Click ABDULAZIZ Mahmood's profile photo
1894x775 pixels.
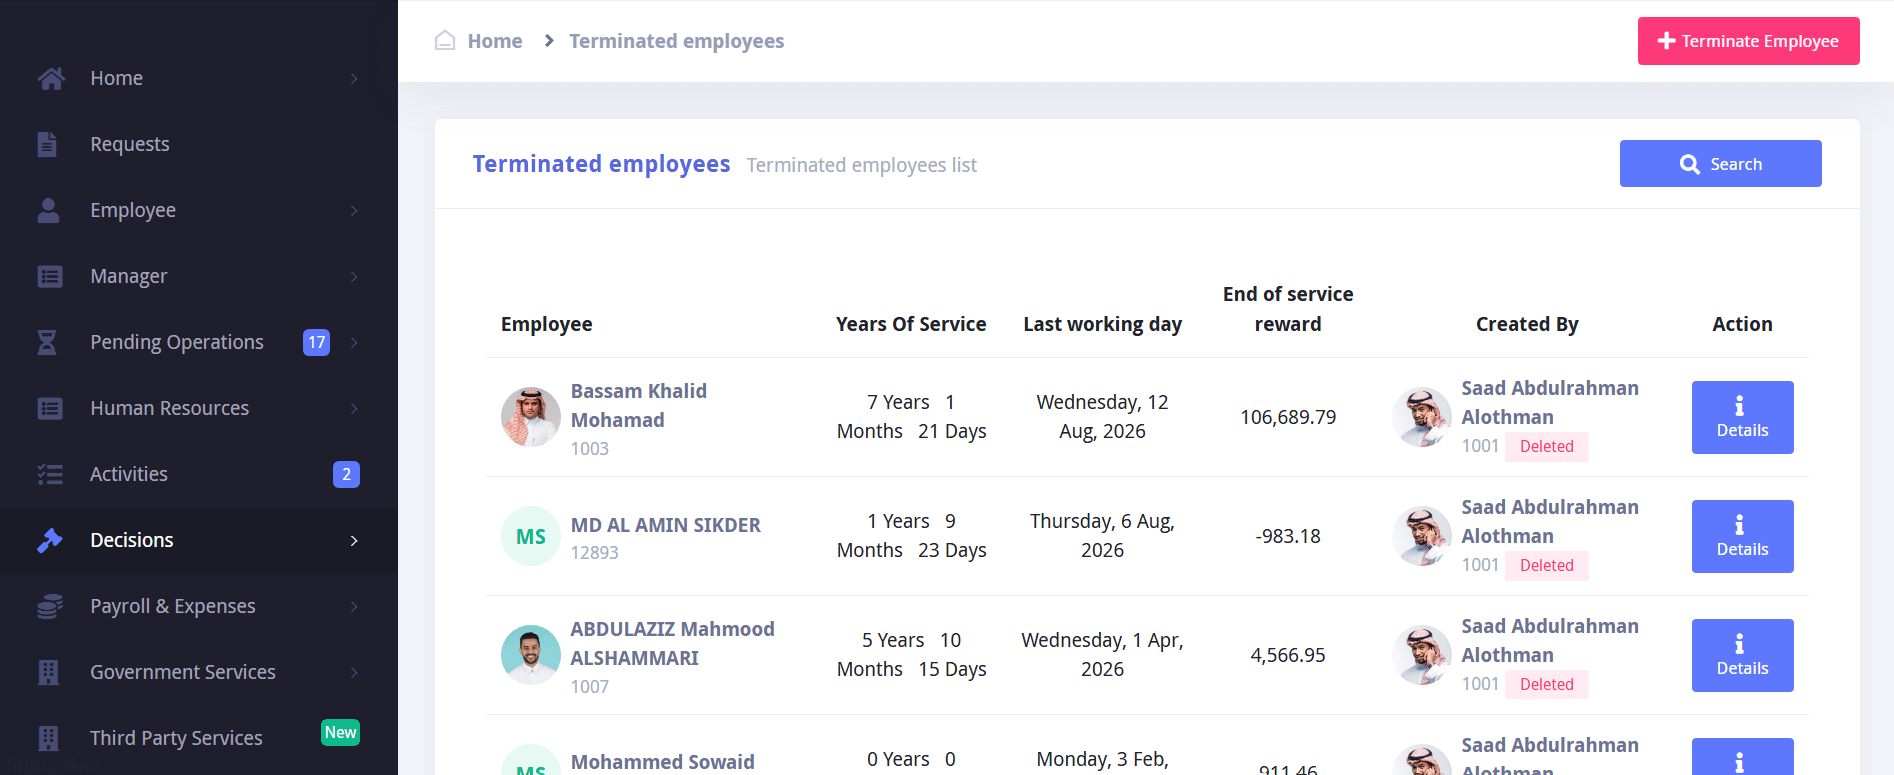click(531, 655)
